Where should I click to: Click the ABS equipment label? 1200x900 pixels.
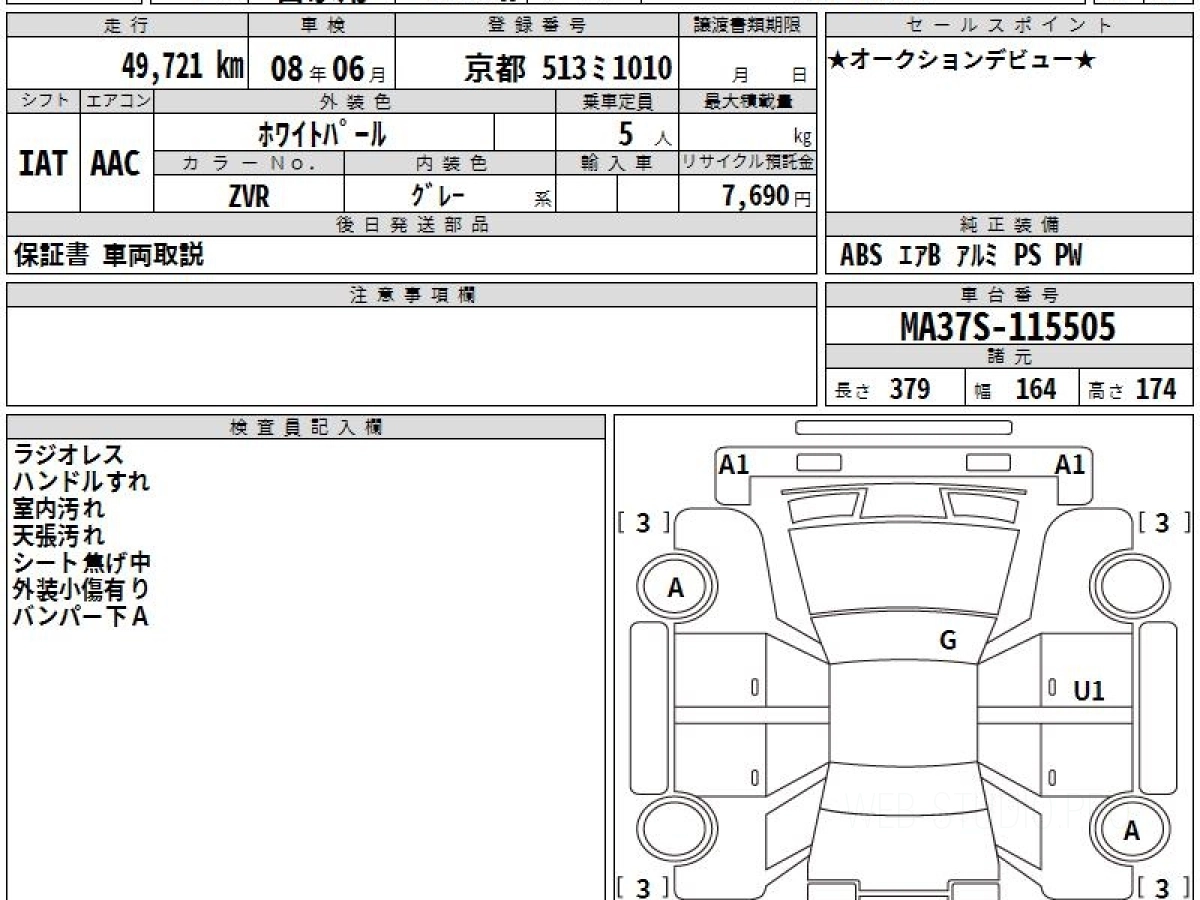pyautogui.click(x=861, y=256)
